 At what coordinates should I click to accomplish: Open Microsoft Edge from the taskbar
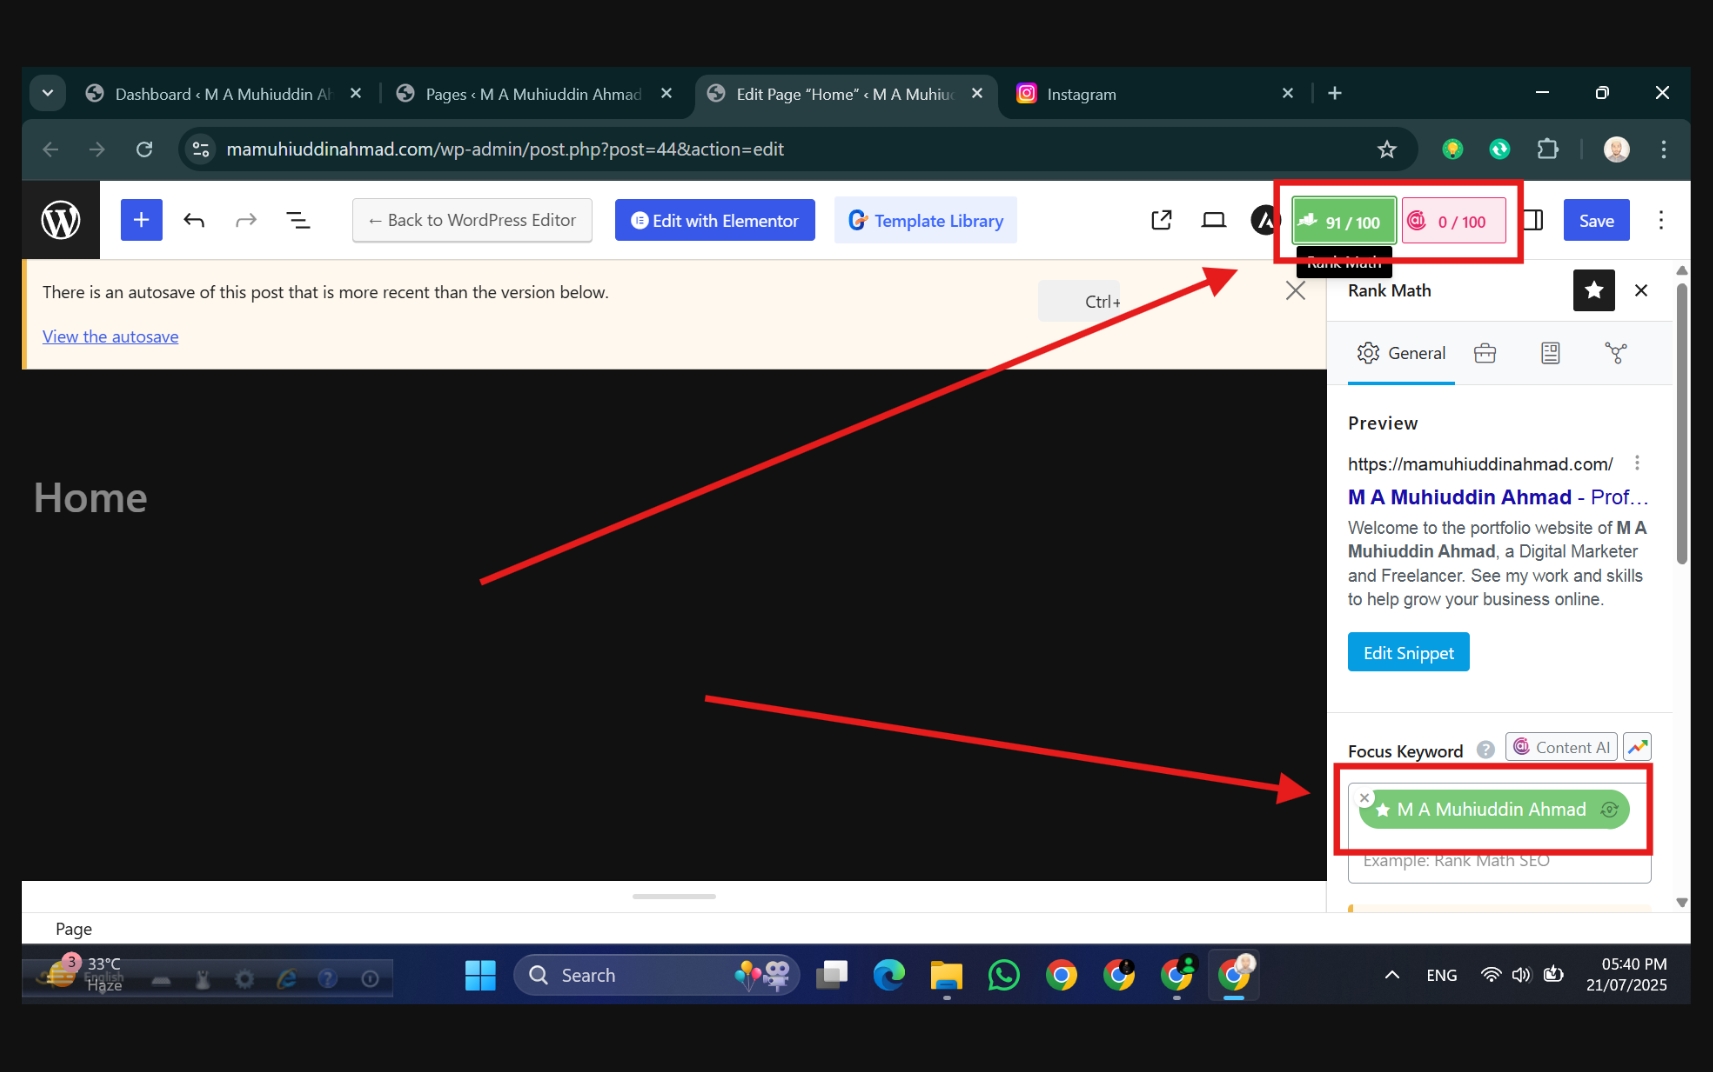tap(889, 975)
